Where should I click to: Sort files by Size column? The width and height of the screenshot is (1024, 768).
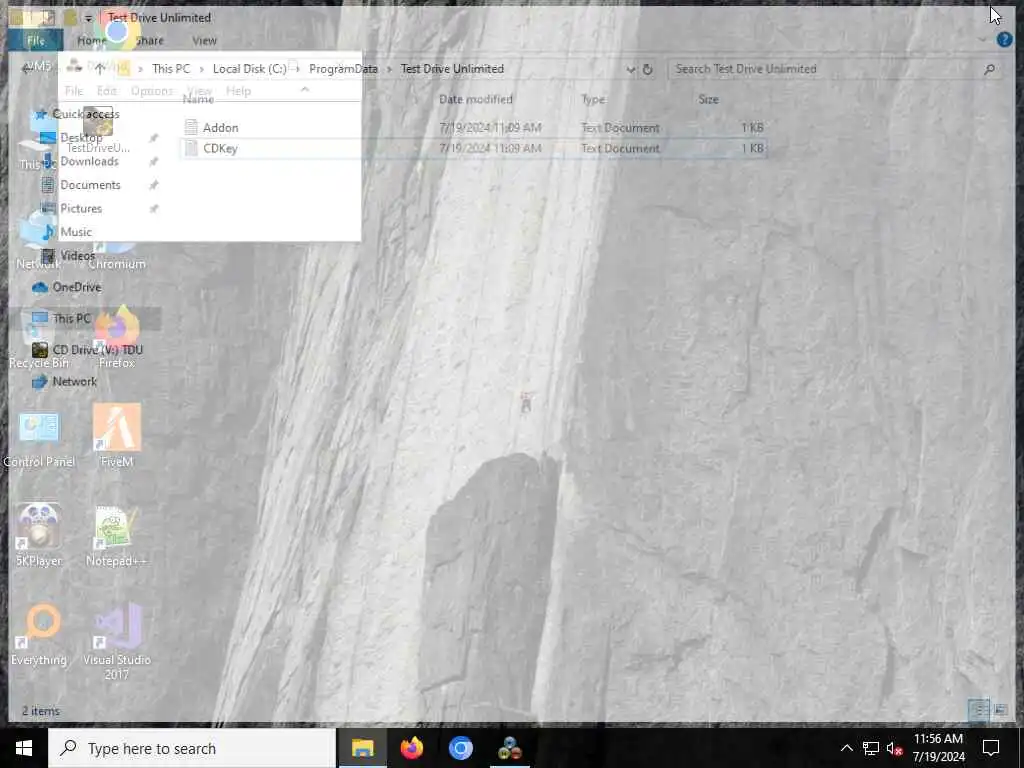coord(708,99)
